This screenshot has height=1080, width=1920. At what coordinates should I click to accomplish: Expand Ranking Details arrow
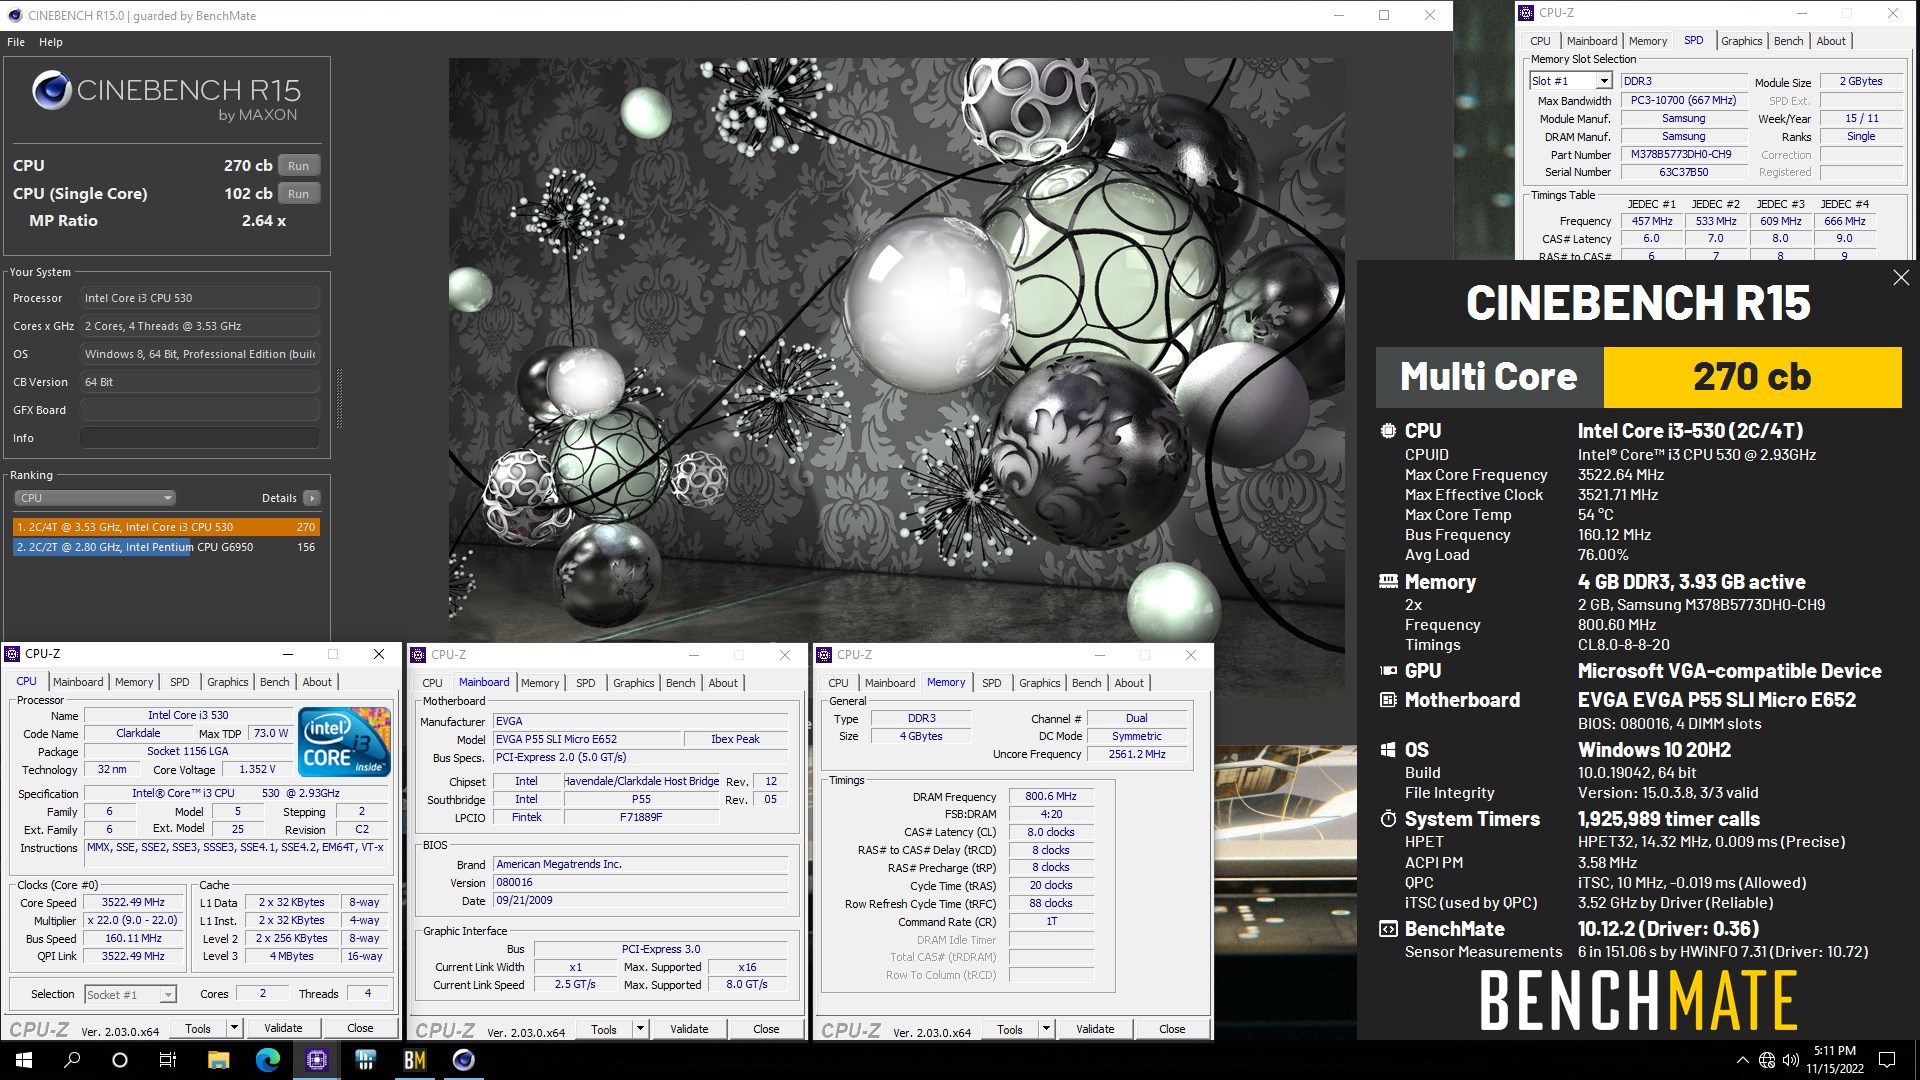[x=312, y=498]
